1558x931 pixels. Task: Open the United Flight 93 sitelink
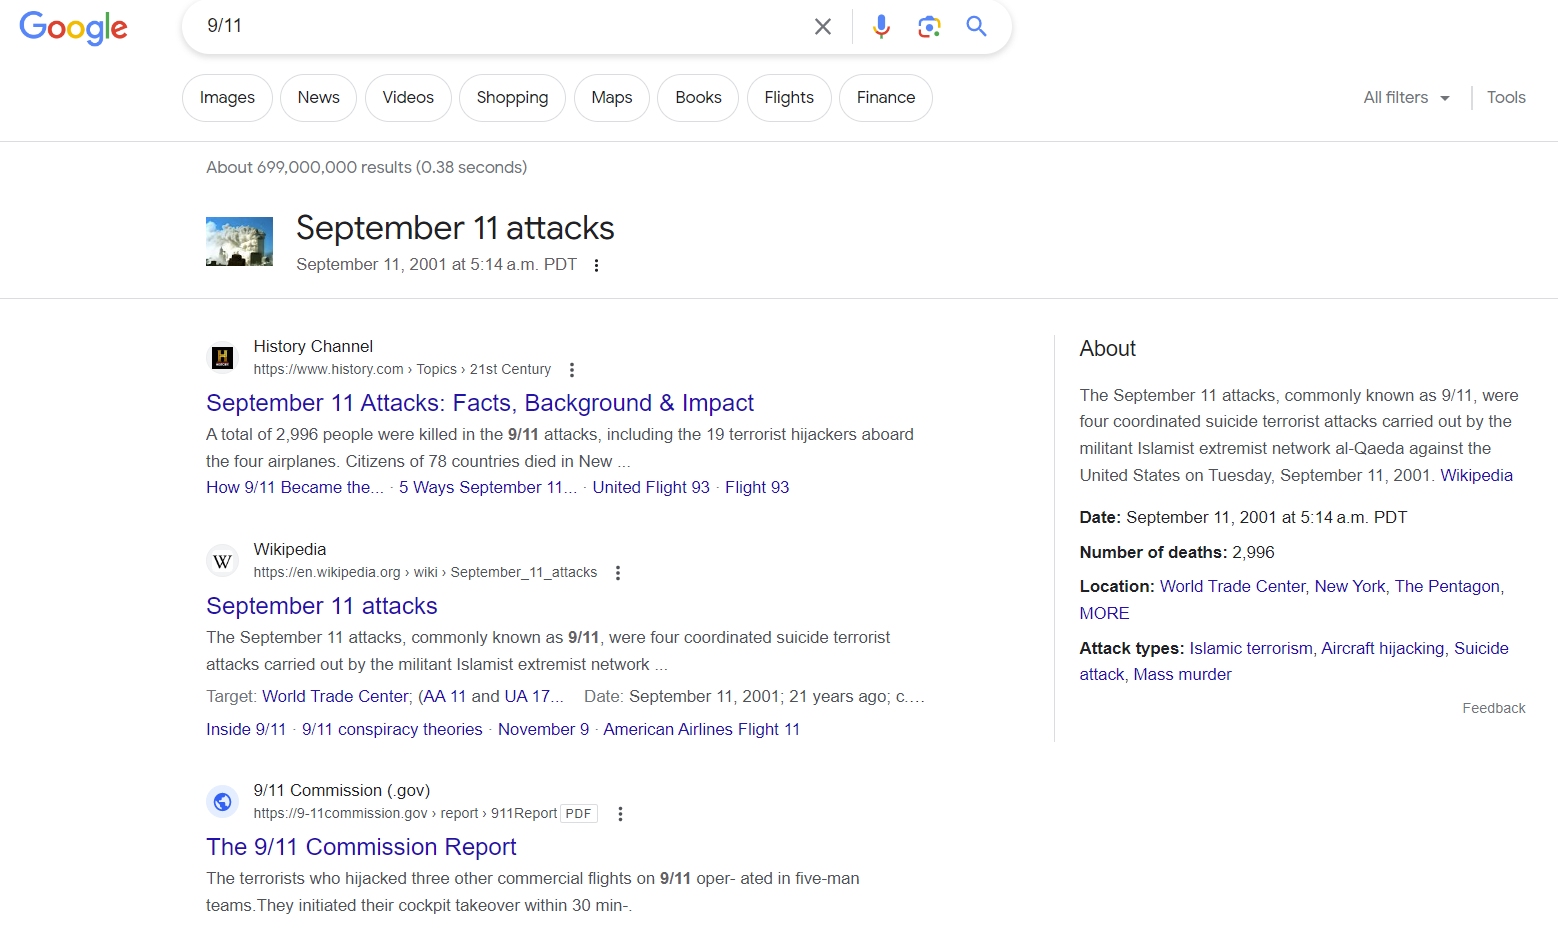coord(651,488)
